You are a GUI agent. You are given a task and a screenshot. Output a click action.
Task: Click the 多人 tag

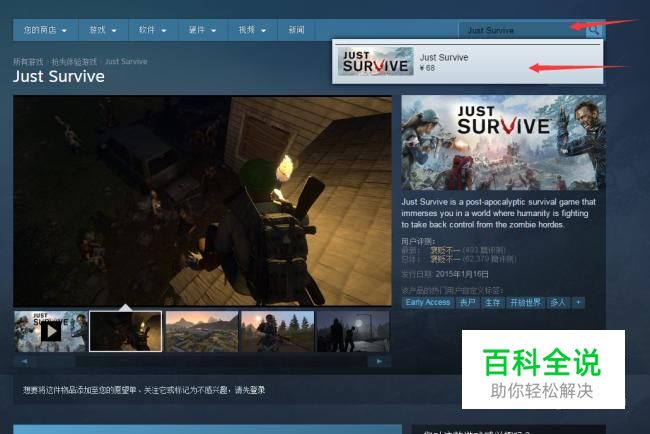point(558,303)
